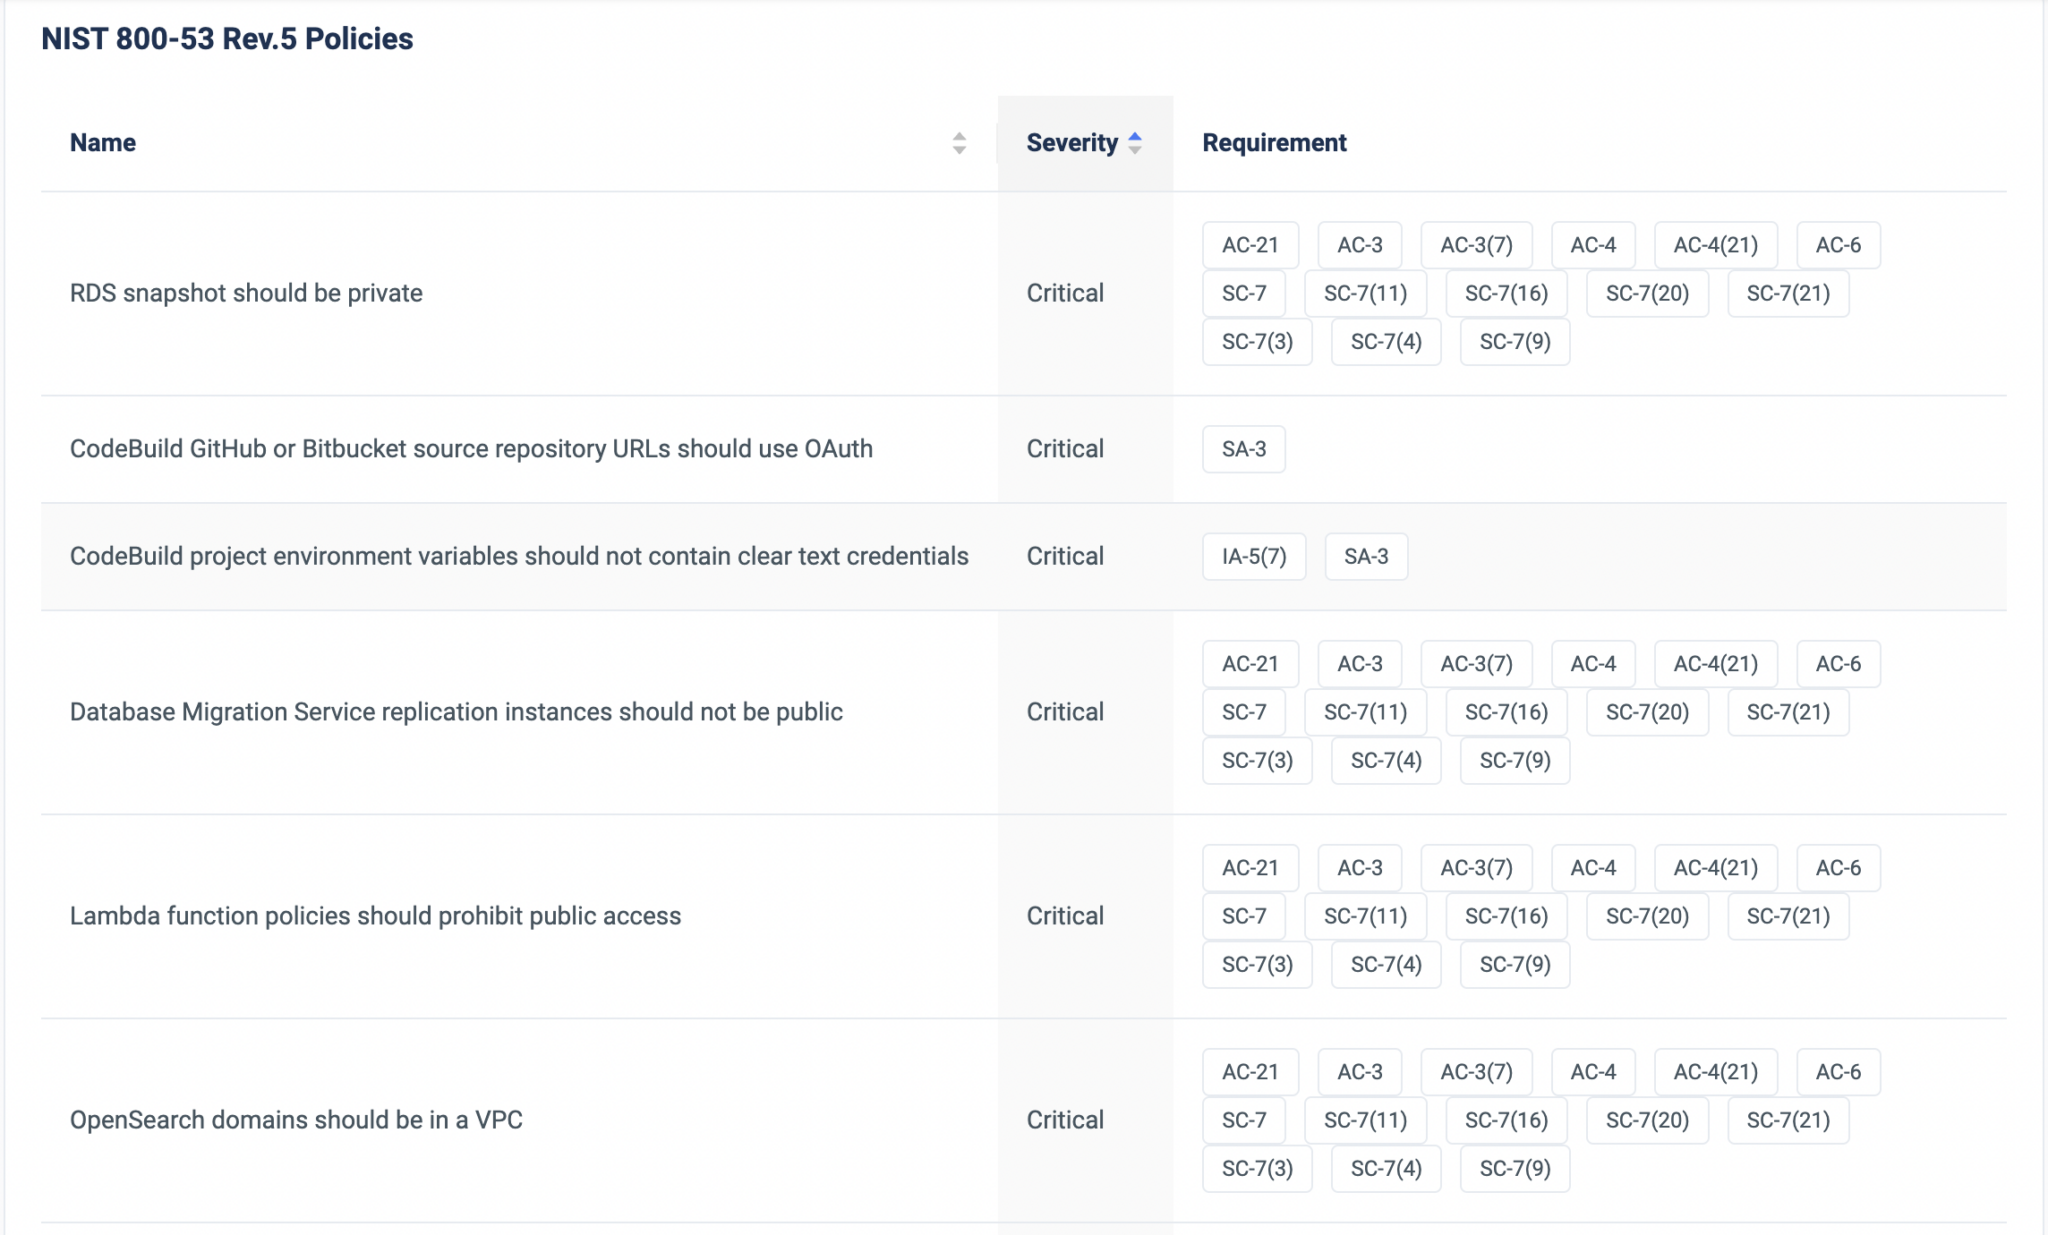Screen dimensions: 2048x1235
Task: Click the Name column sort arrows
Action: (x=959, y=143)
